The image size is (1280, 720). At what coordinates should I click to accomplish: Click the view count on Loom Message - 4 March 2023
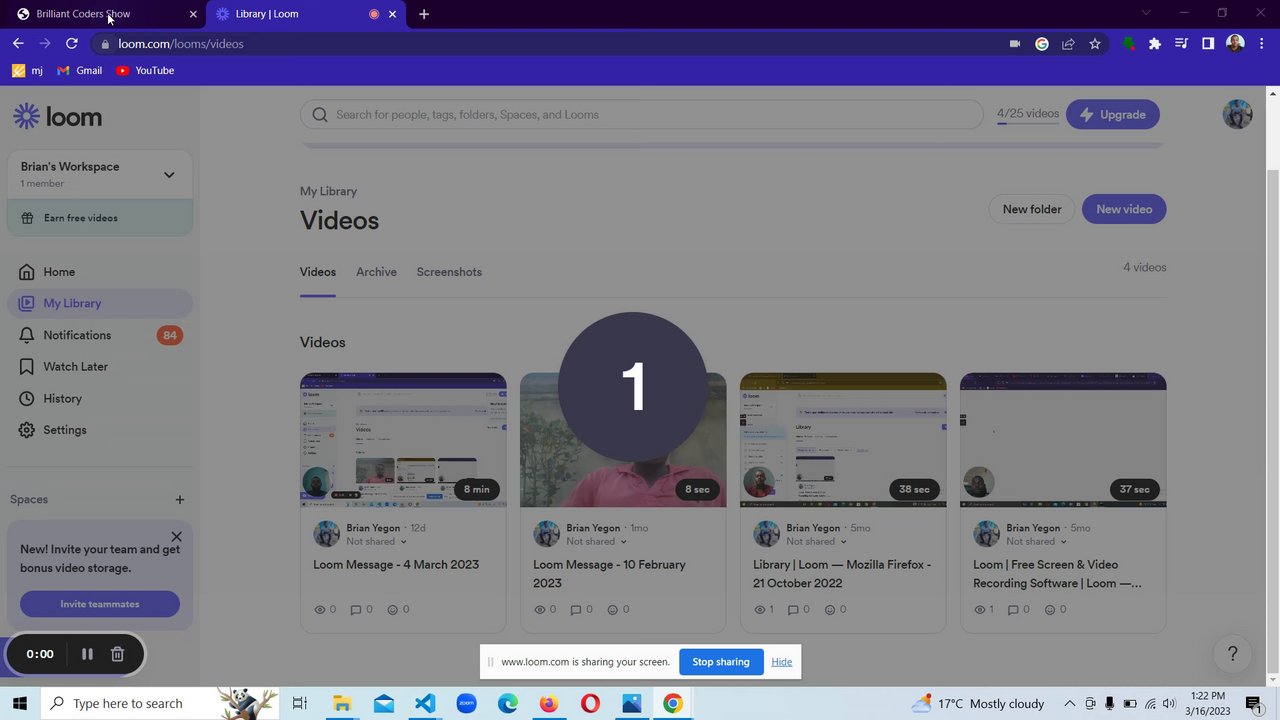point(325,609)
